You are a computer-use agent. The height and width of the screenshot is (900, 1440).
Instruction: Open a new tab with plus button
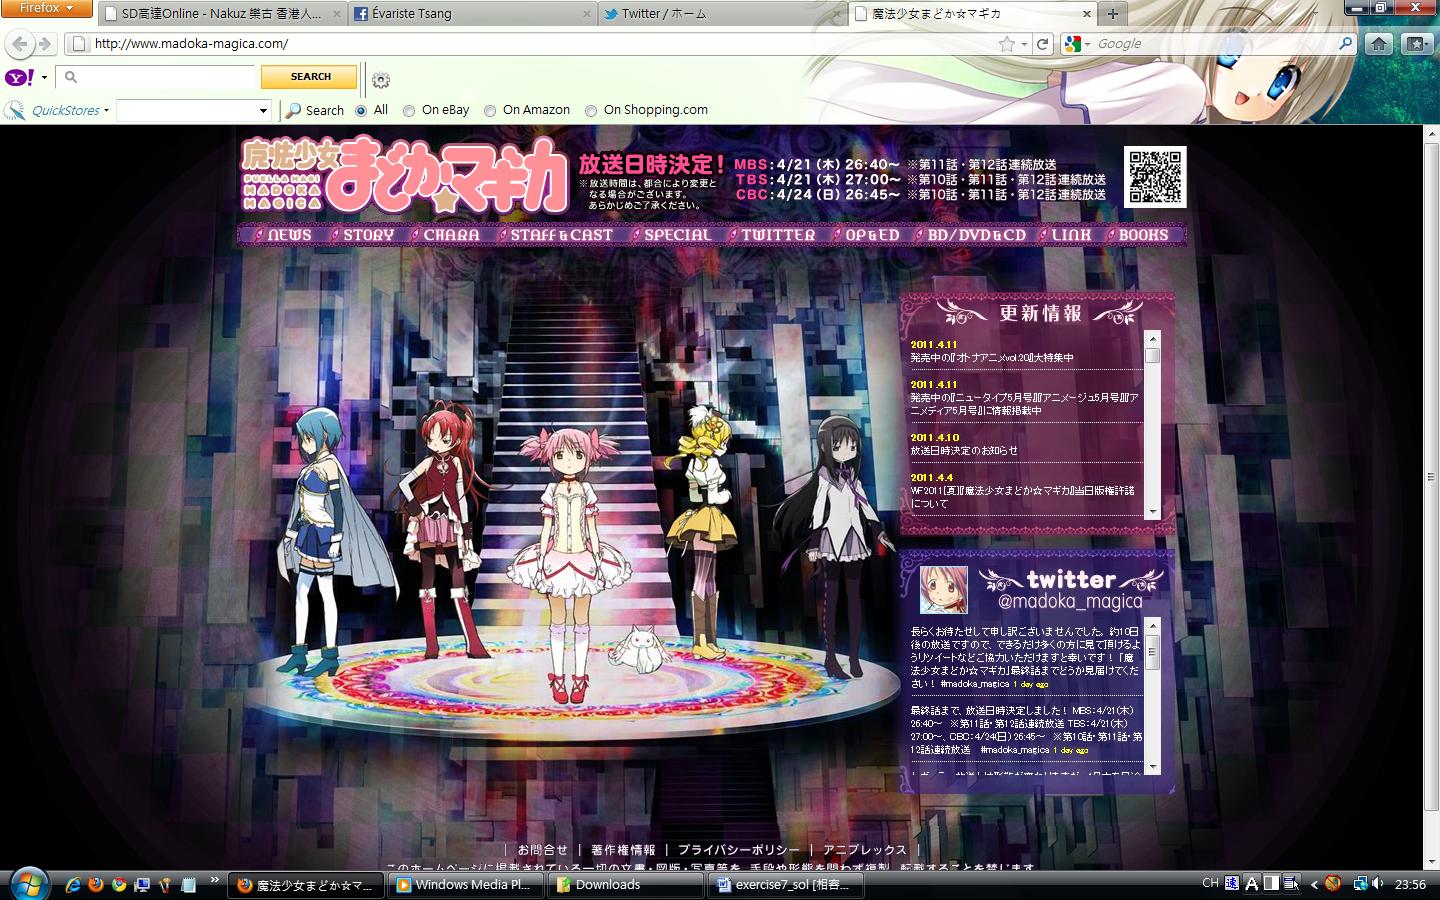click(x=1112, y=14)
